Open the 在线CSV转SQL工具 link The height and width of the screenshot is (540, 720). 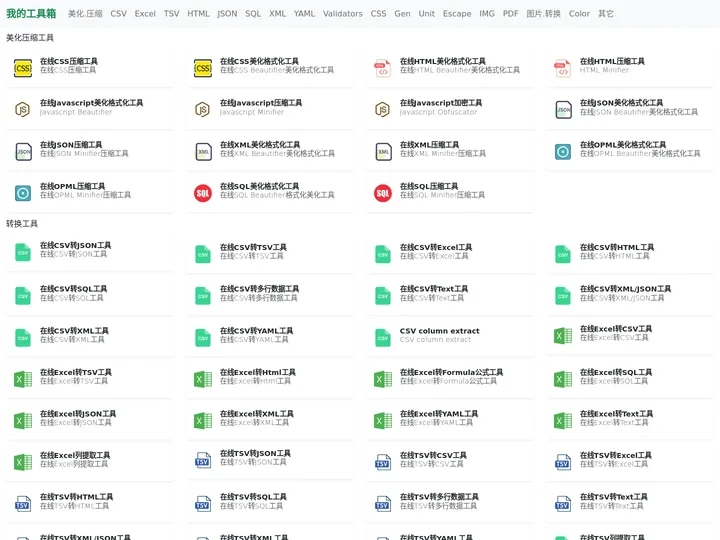coord(73,289)
